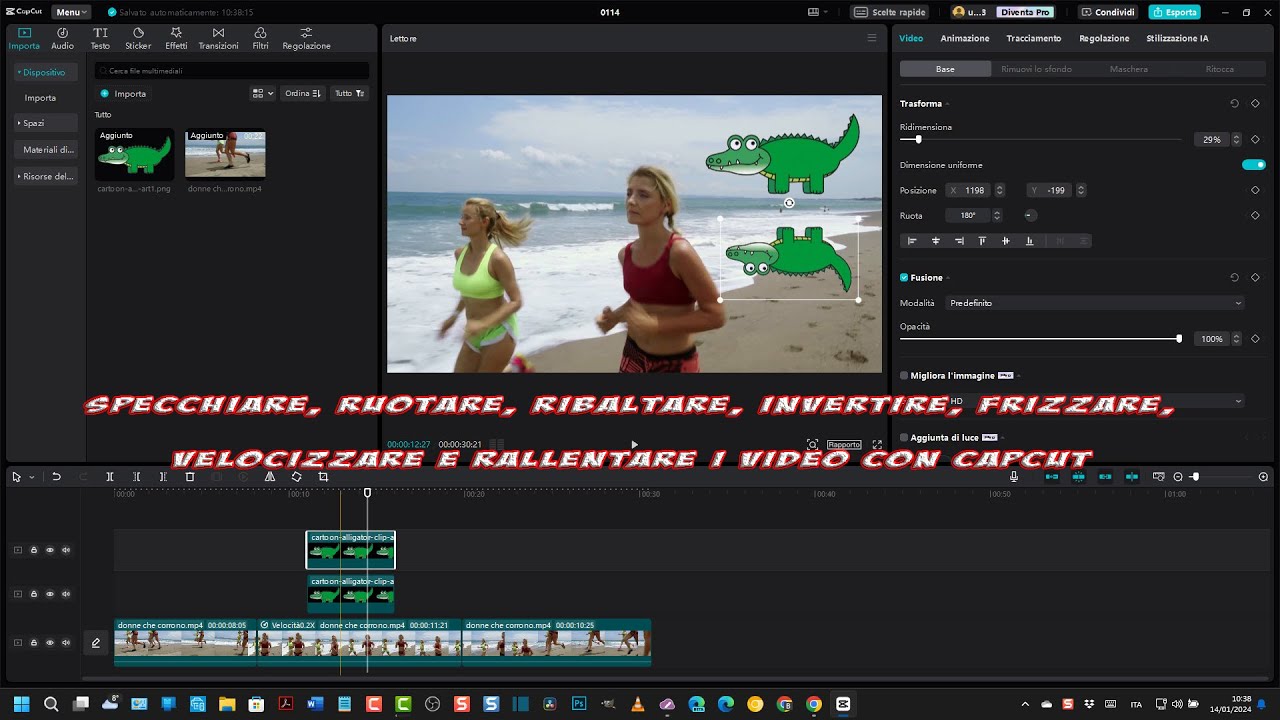Click the Importa button in media panel

pyautogui.click(x=123, y=93)
